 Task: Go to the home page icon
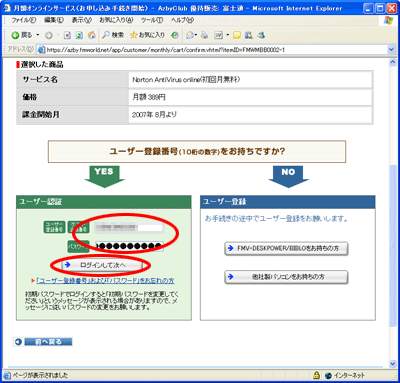pyautogui.click(x=92, y=35)
